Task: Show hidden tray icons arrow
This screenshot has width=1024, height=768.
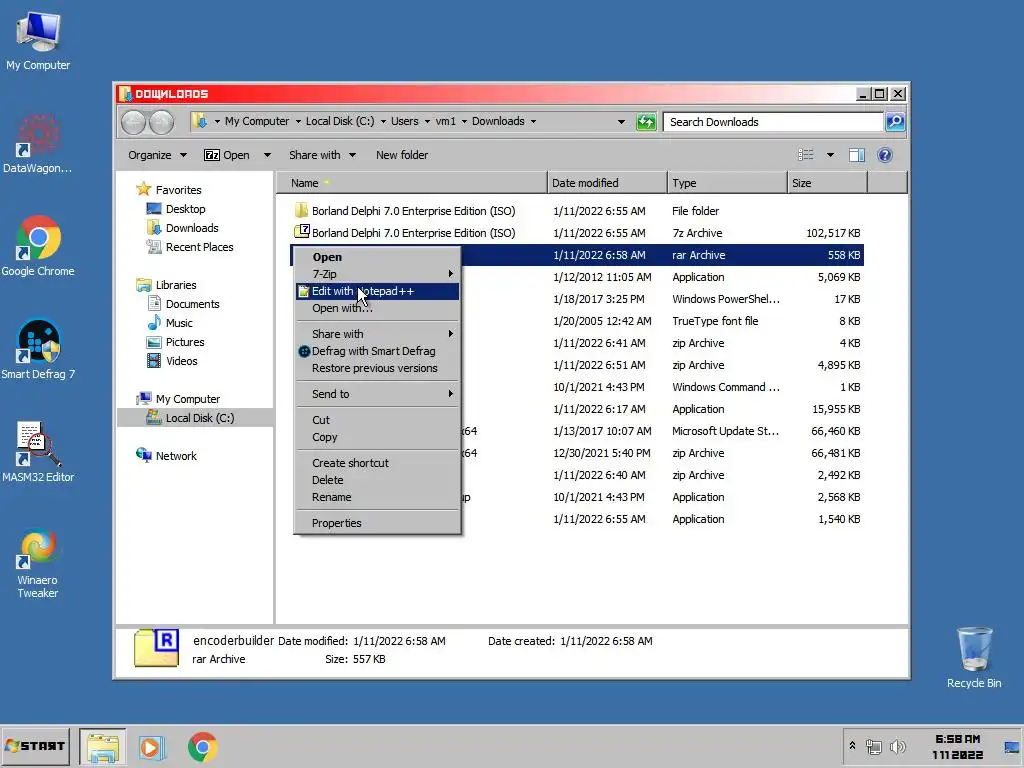Action: (x=852, y=745)
